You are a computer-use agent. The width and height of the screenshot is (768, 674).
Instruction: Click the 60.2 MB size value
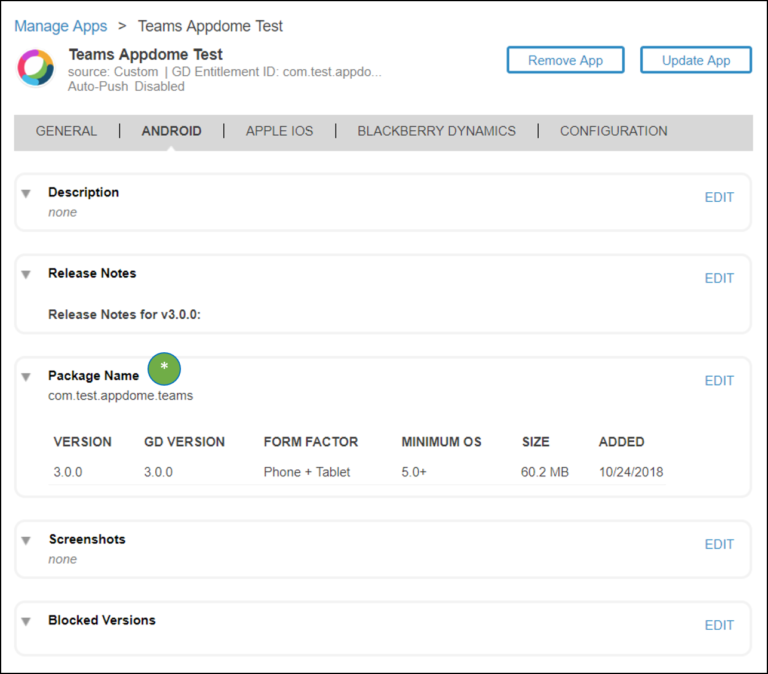(545, 472)
